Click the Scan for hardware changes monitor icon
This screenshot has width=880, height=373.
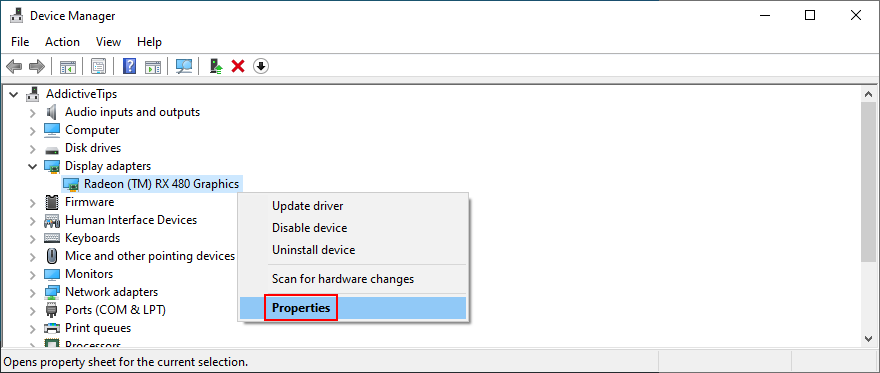pos(184,66)
